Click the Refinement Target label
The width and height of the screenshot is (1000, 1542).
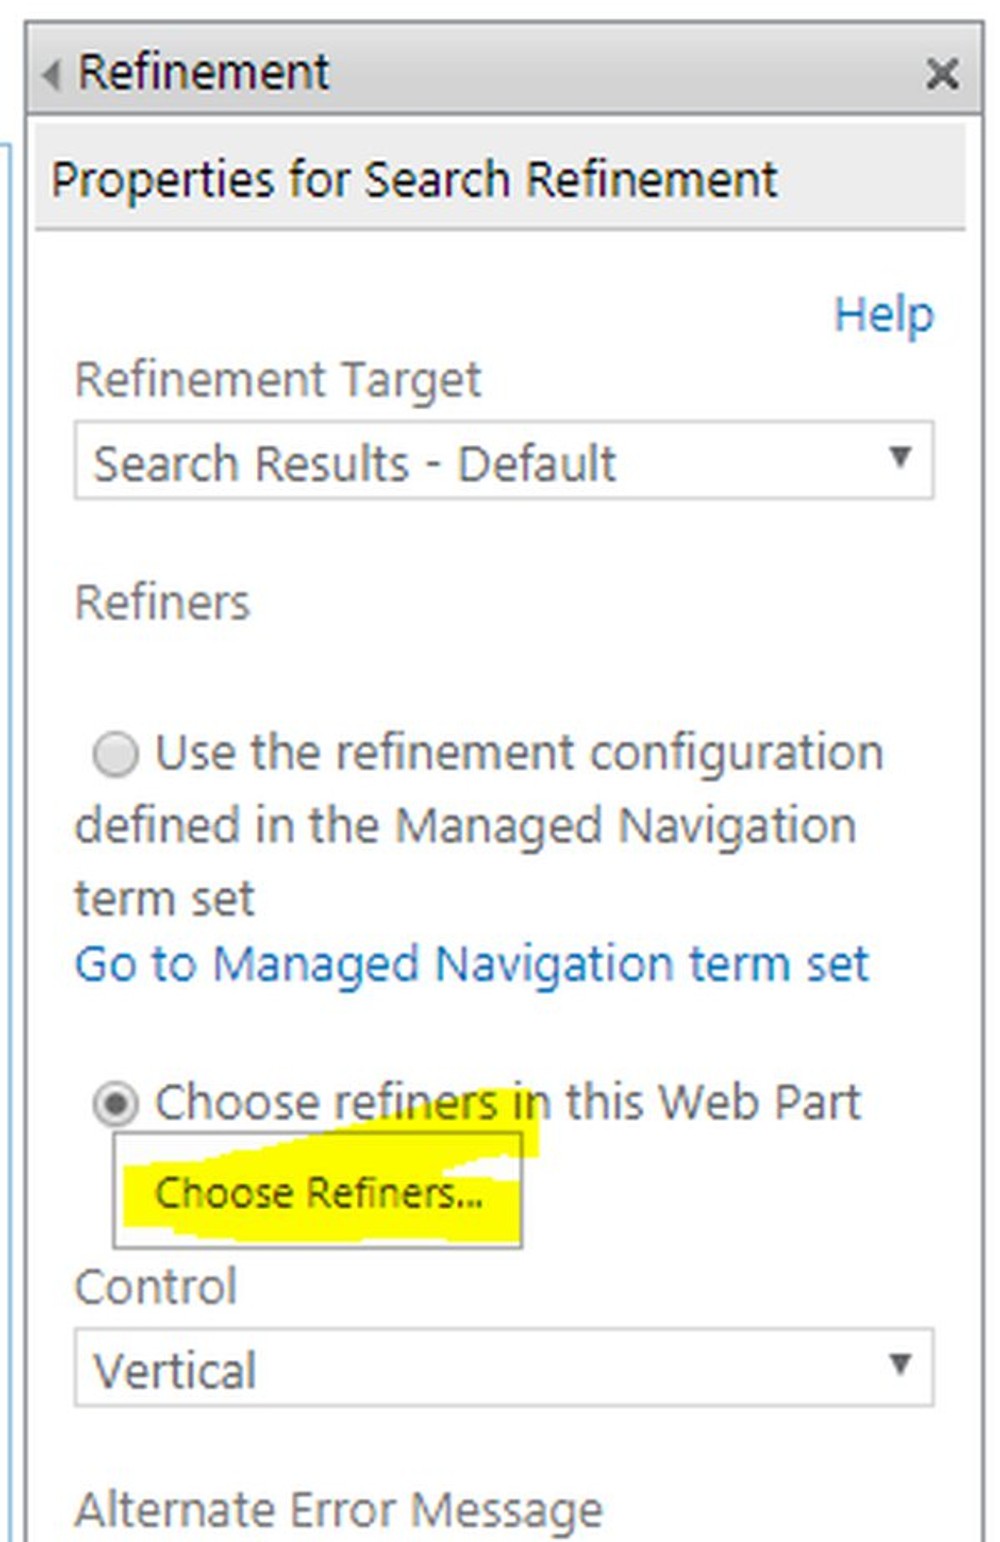click(279, 379)
